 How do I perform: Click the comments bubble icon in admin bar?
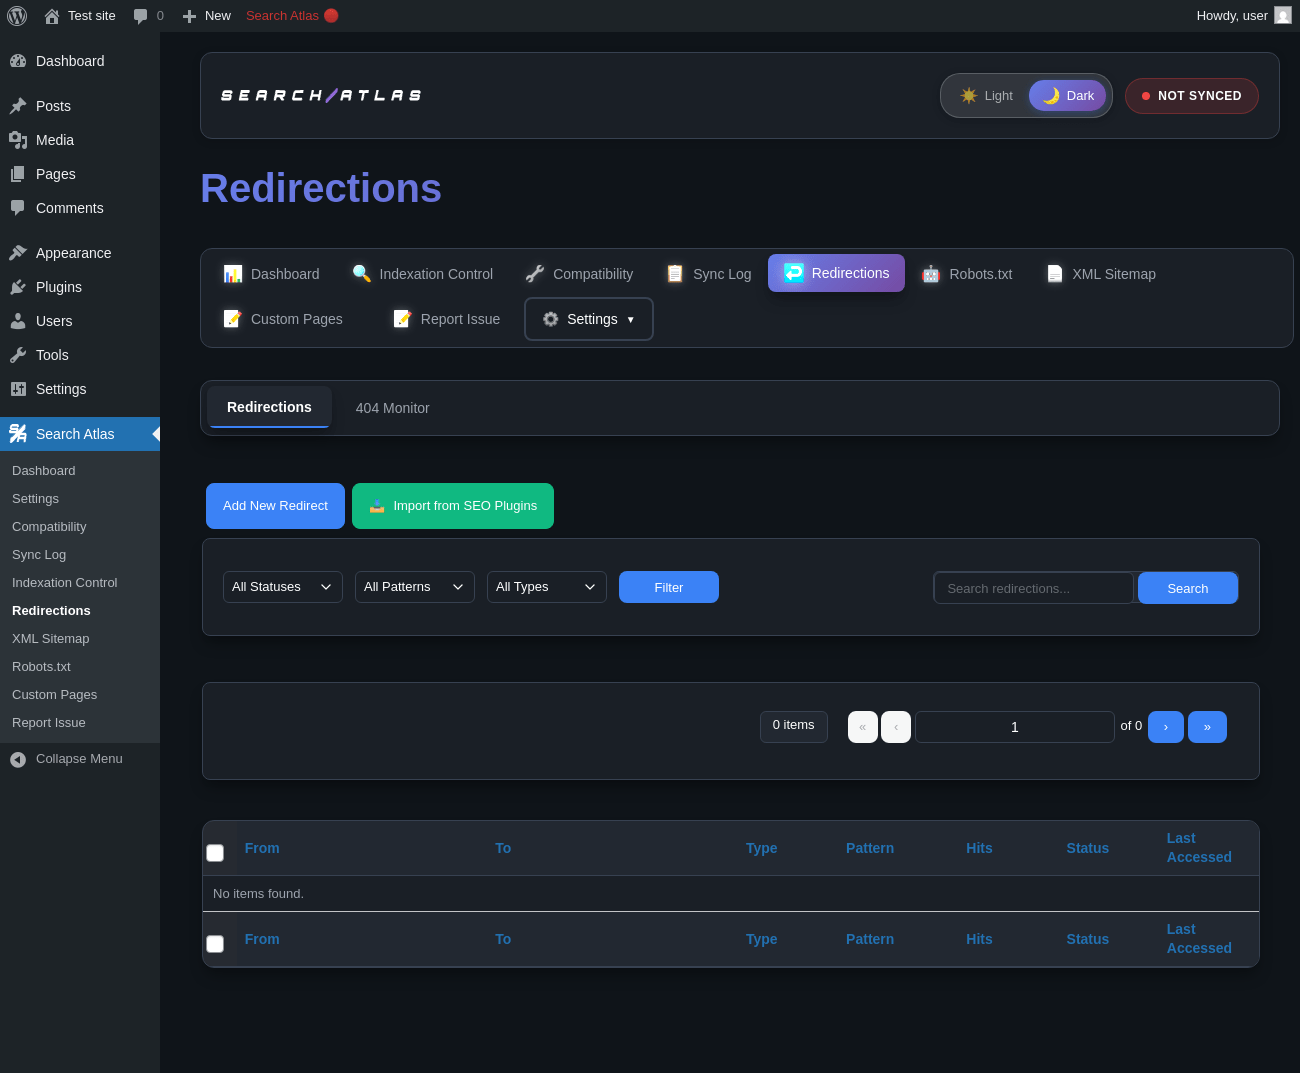point(141,16)
